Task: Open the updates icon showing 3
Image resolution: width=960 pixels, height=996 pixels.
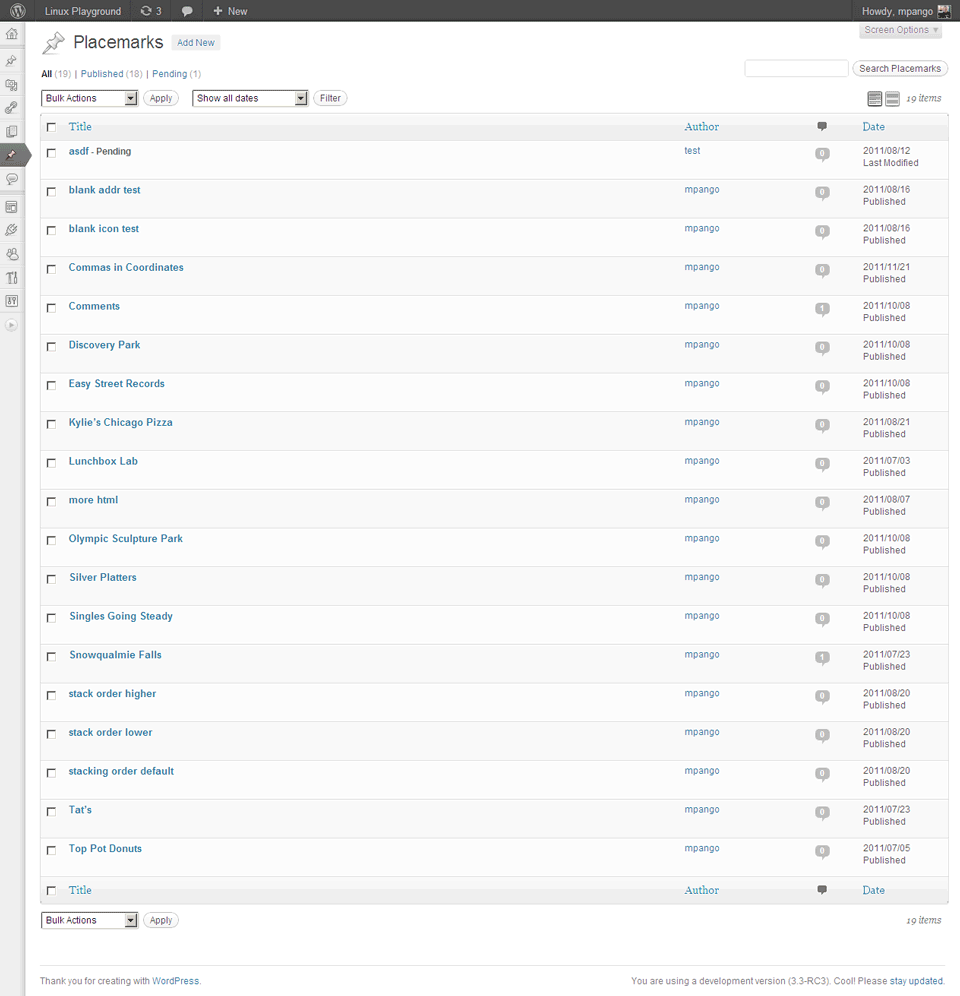Action: coord(151,11)
